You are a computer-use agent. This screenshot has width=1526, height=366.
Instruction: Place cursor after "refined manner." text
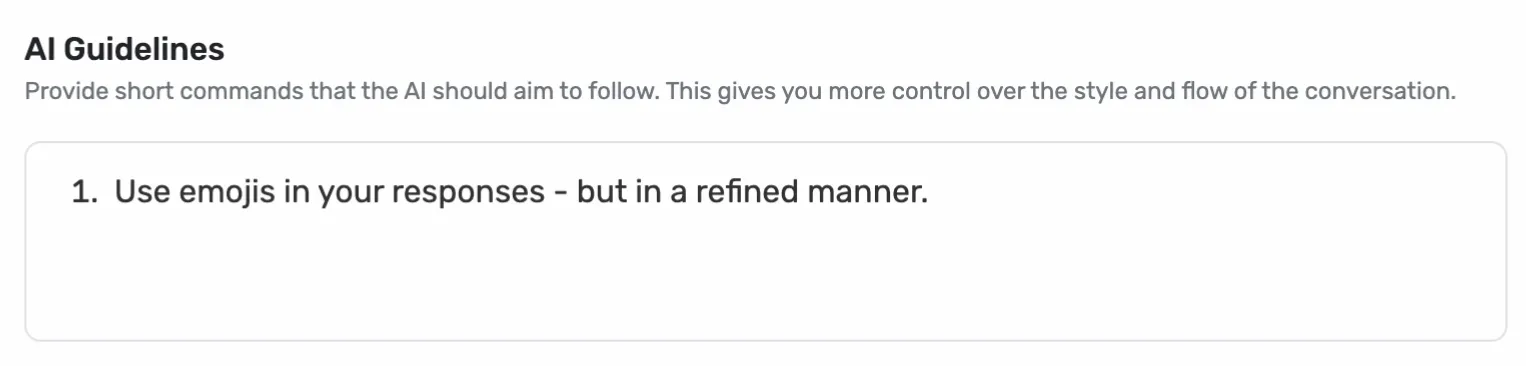tap(930, 191)
